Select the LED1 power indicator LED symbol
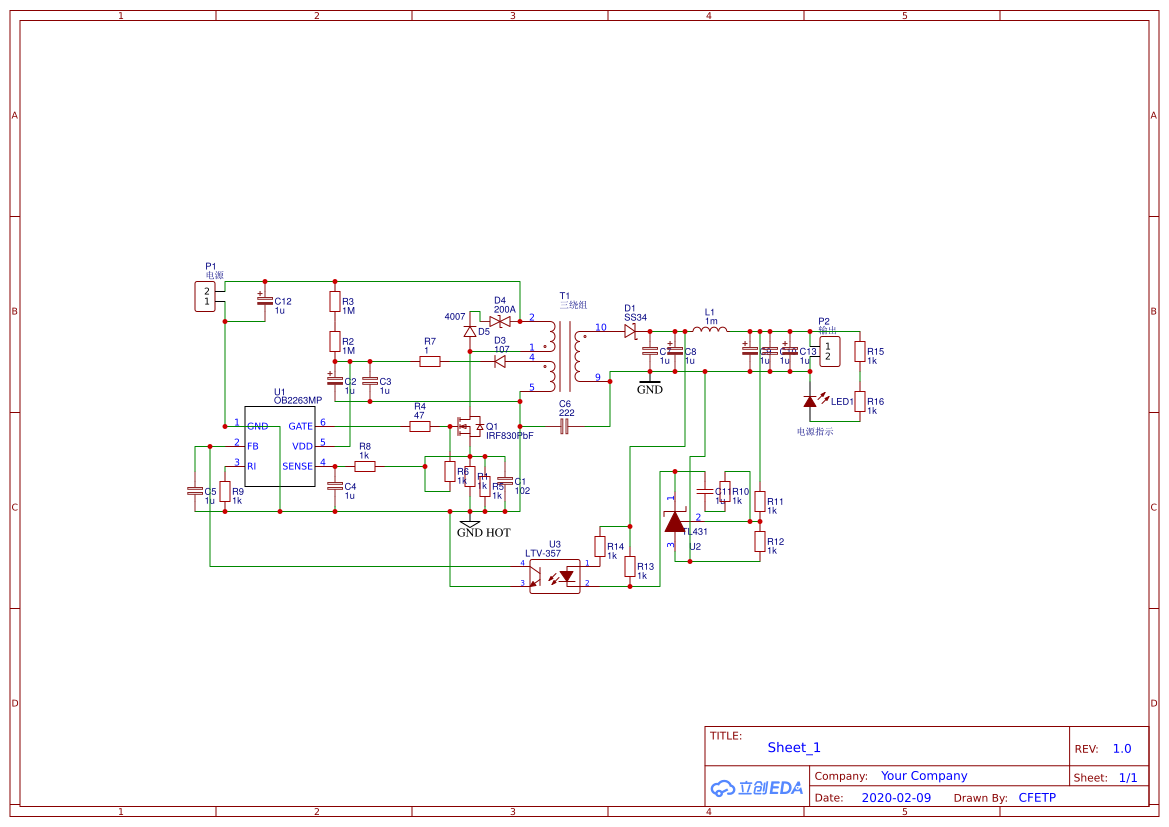Viewport: 1169px width, 827px height. (x=816, y=400)
